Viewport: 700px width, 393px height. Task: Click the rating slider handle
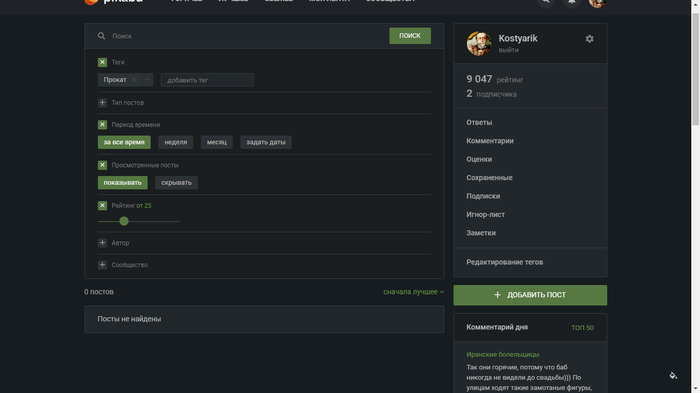click(124, 221)
